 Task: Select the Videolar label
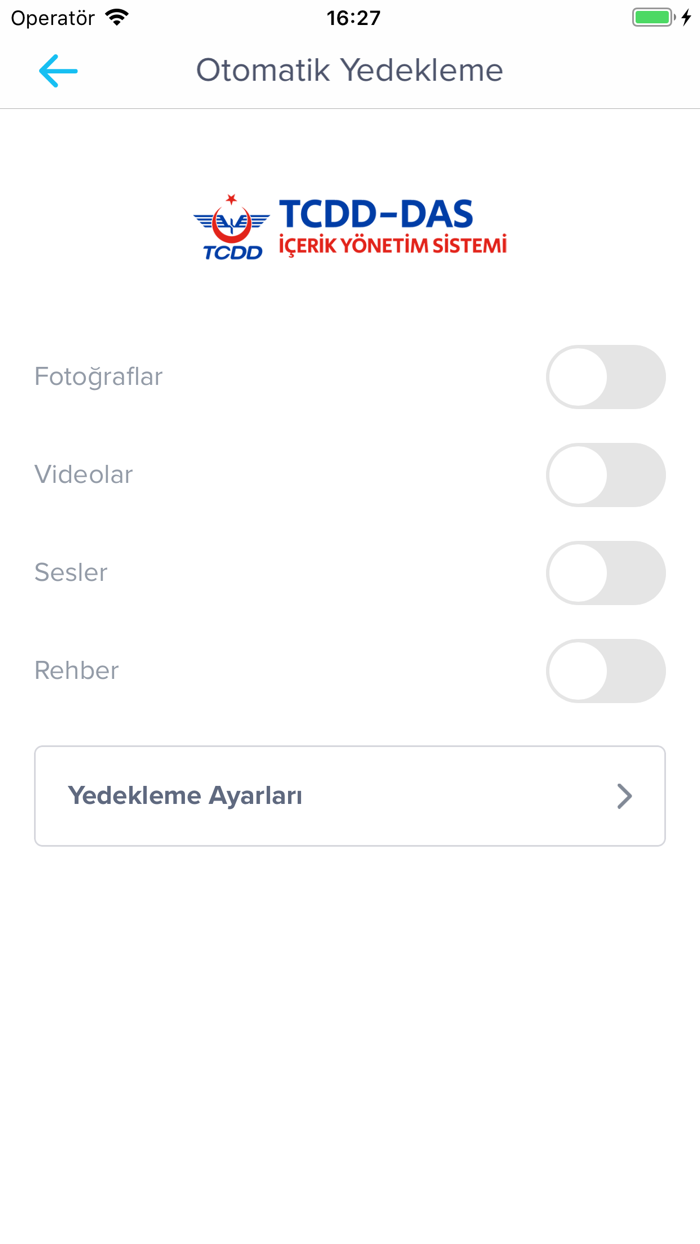pyautogui.click(x=83, y=475)
